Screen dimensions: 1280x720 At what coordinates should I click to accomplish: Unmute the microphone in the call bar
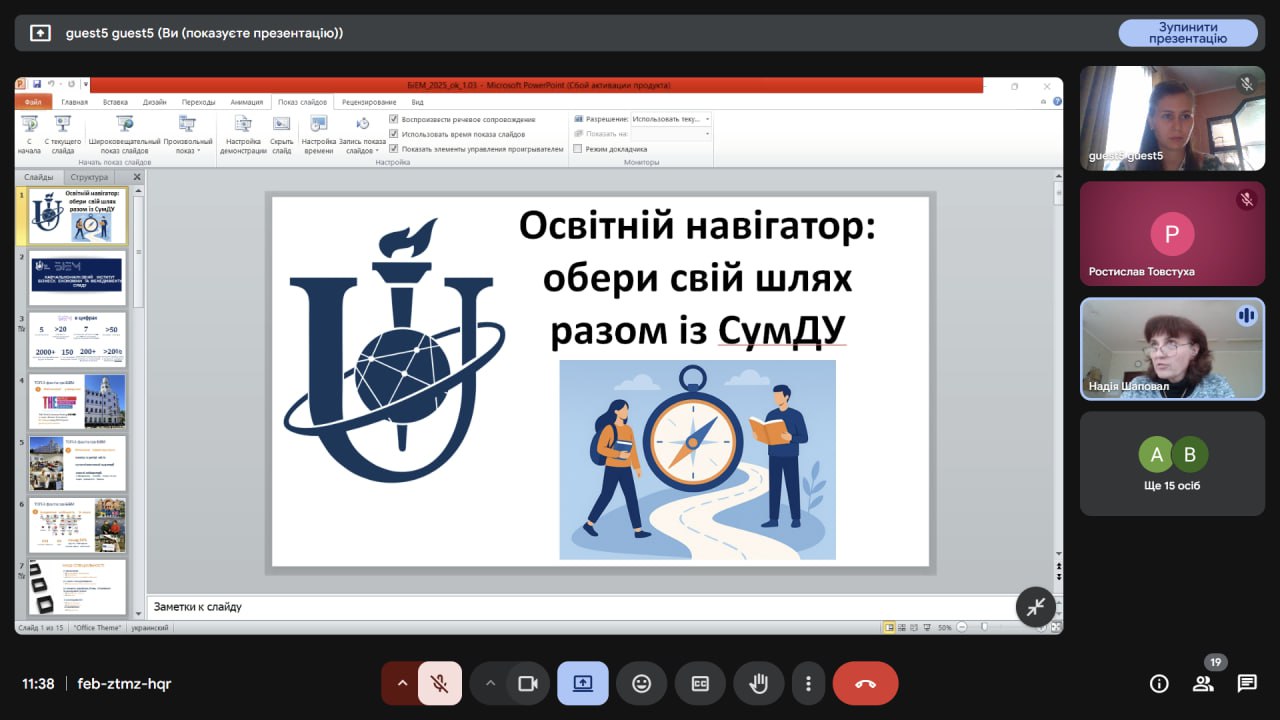[x=439, y=684]
